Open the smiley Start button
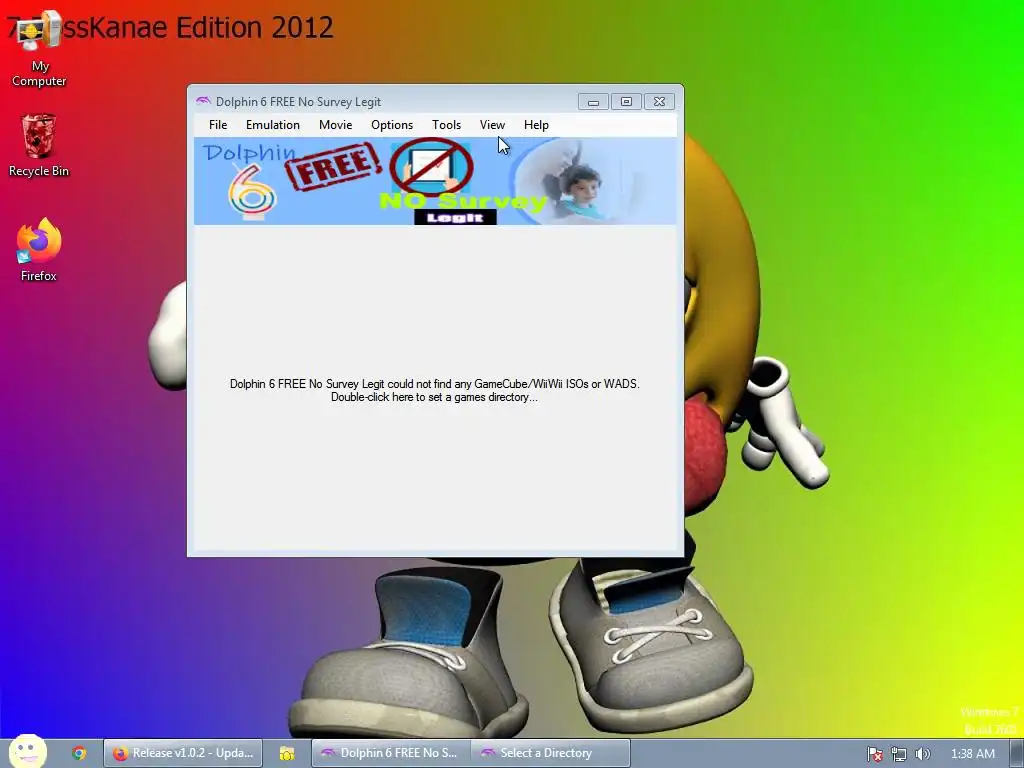The height and width of the screenshot is (768, 1024). 27,751
